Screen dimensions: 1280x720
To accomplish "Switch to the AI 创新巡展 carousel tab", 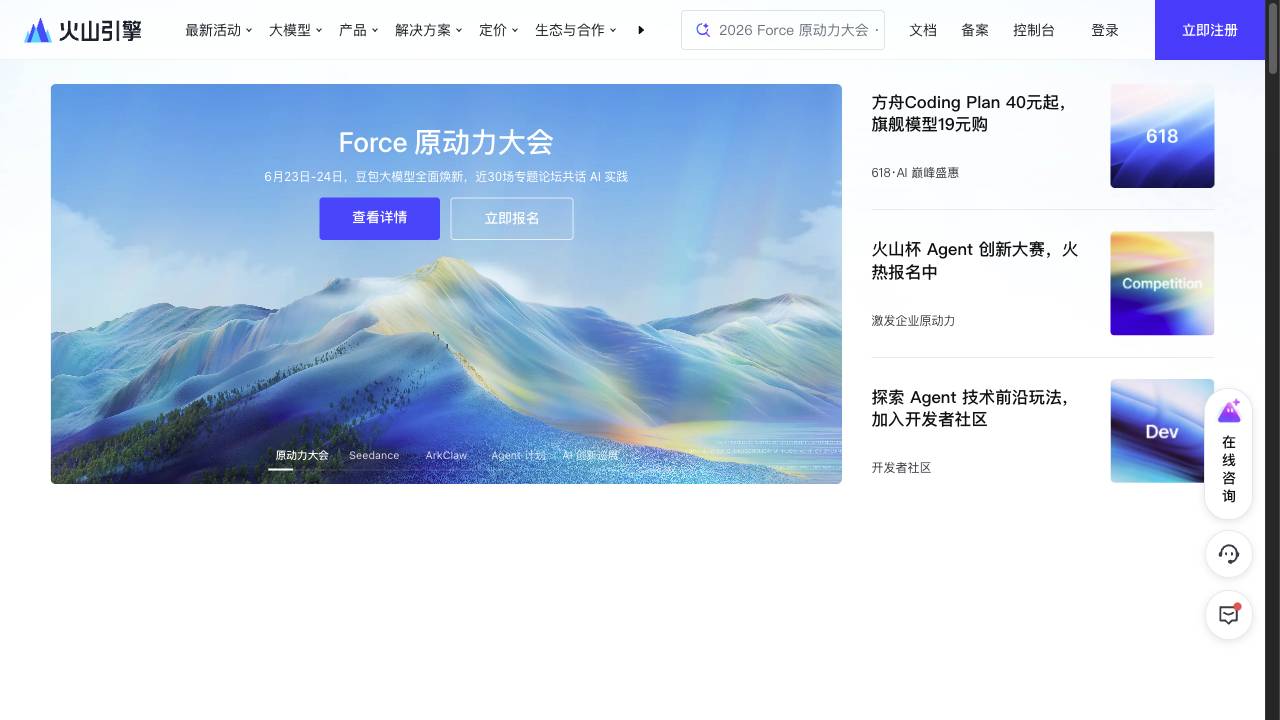I will [590, 455].
